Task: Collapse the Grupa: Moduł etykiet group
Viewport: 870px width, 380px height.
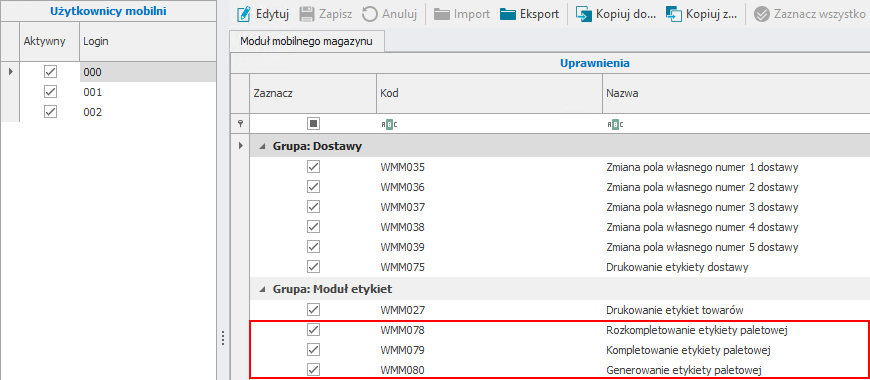Action: [x=261, y=290]
